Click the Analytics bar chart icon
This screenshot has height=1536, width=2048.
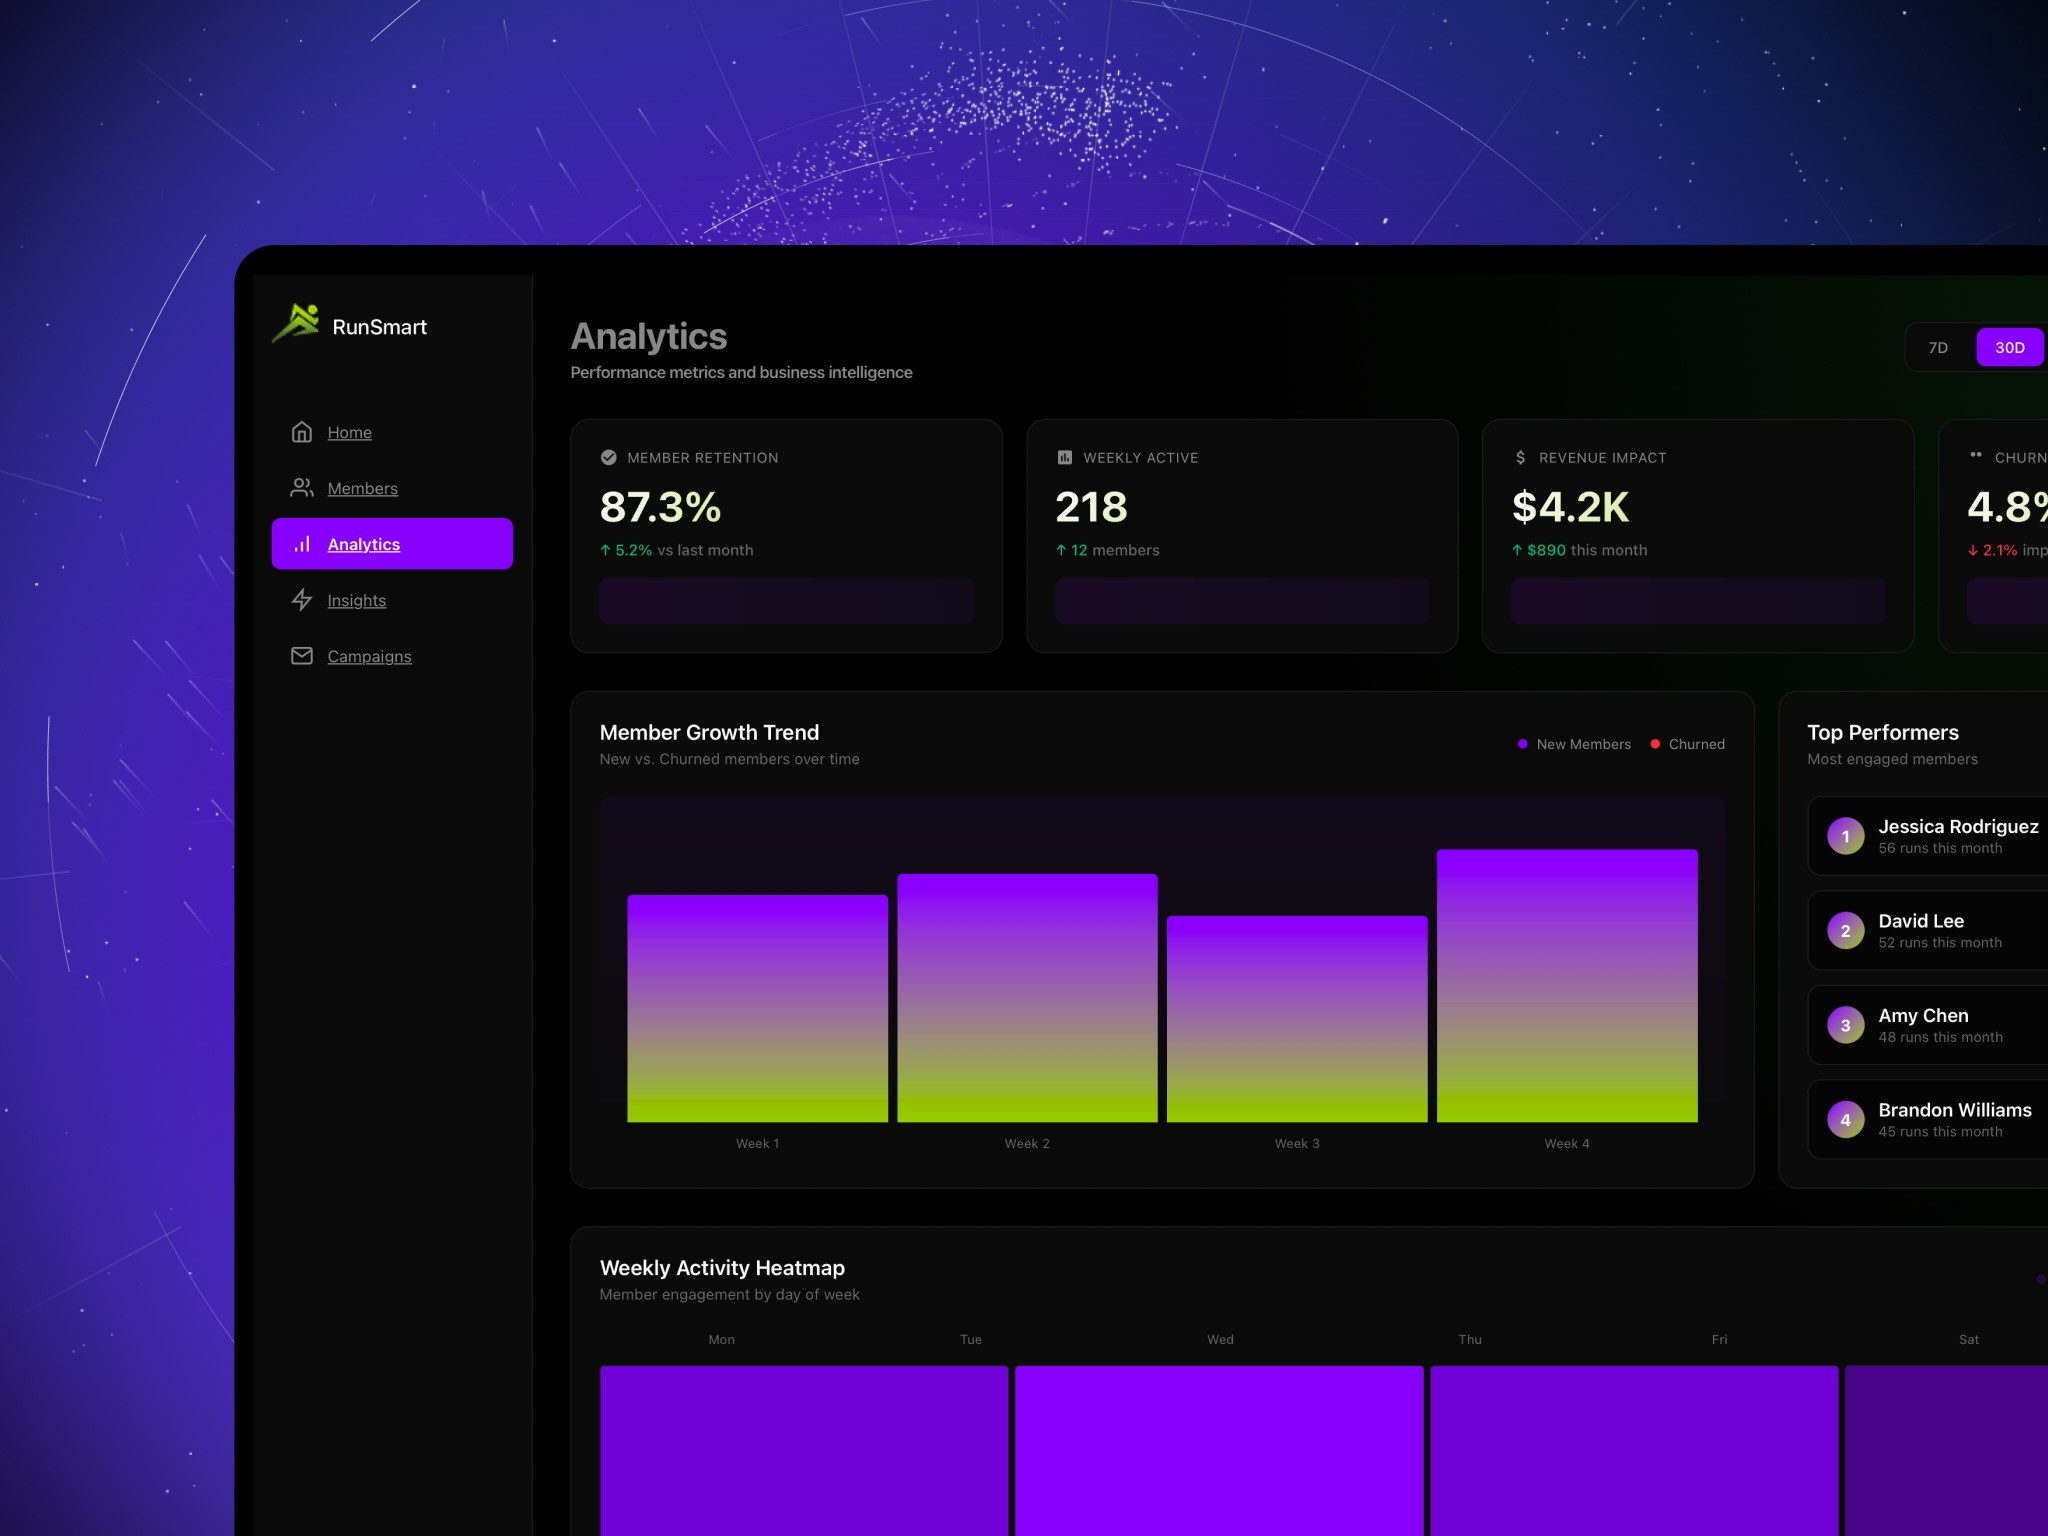click(301, 544)
